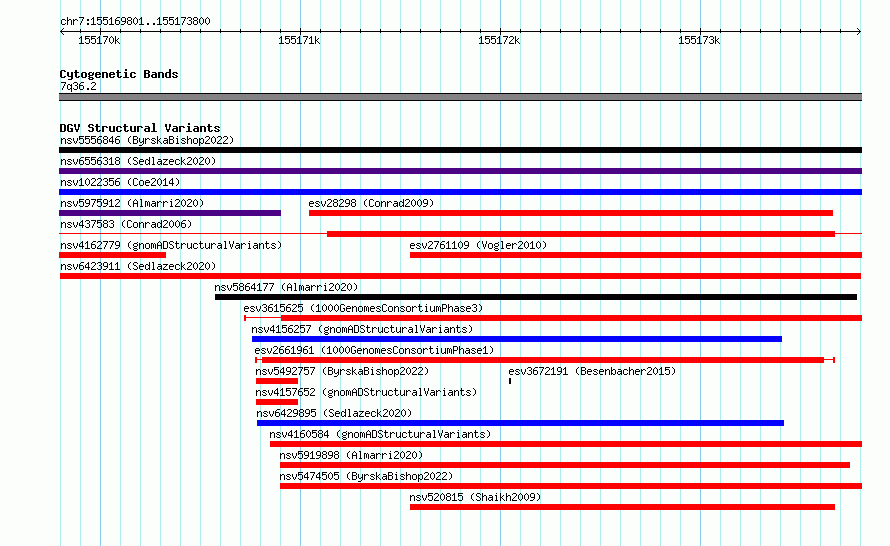This screenshot has height=546, width=890.
Task: Click the nsv5556846 (ByrskaBishop2022) variant label
Action: click(147, 140)
